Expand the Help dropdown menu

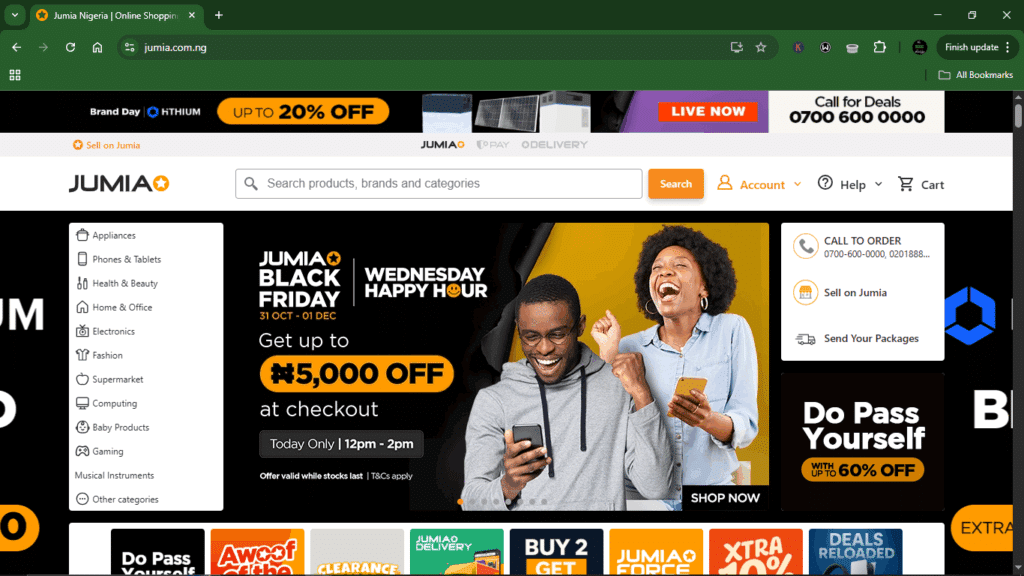[x=850, y=184]
